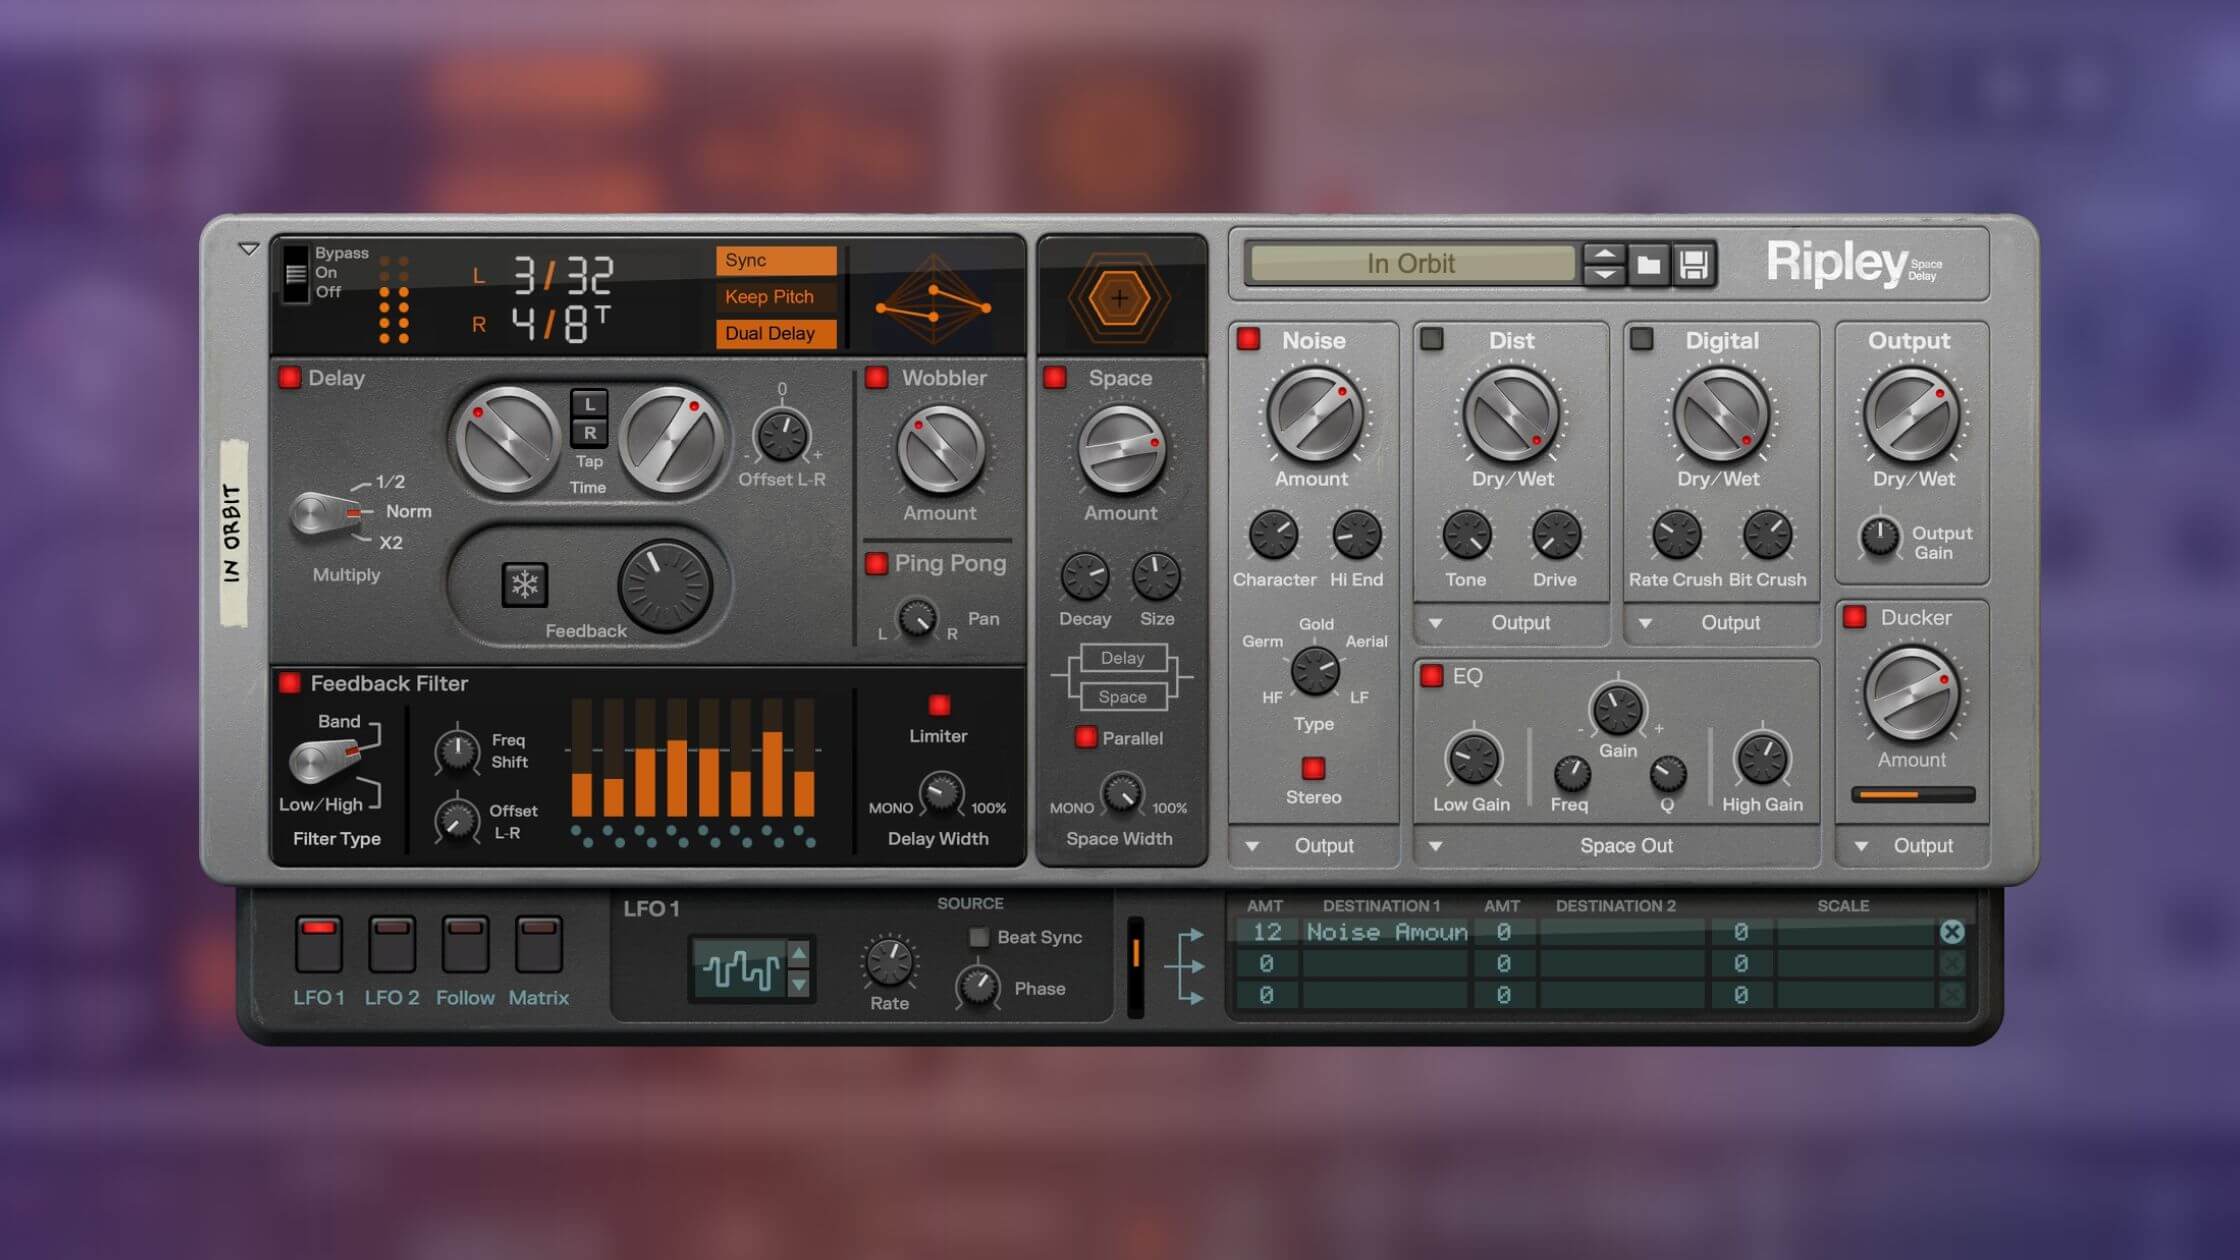Image resolution: width=2240 pixels, height=1260 pixels.
Task: Enable LFO Beat Sync checkbox
Action: [979, 937]
